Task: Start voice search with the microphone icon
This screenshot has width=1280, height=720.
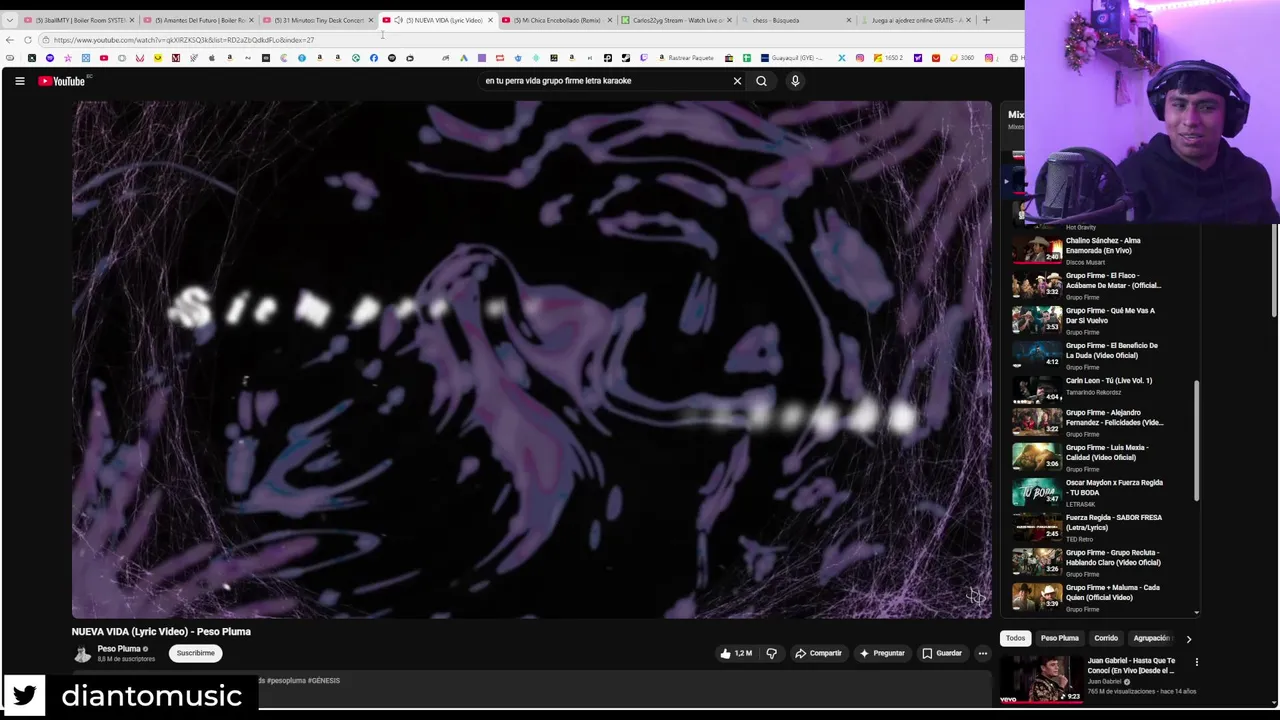Action: pos(795,81)
